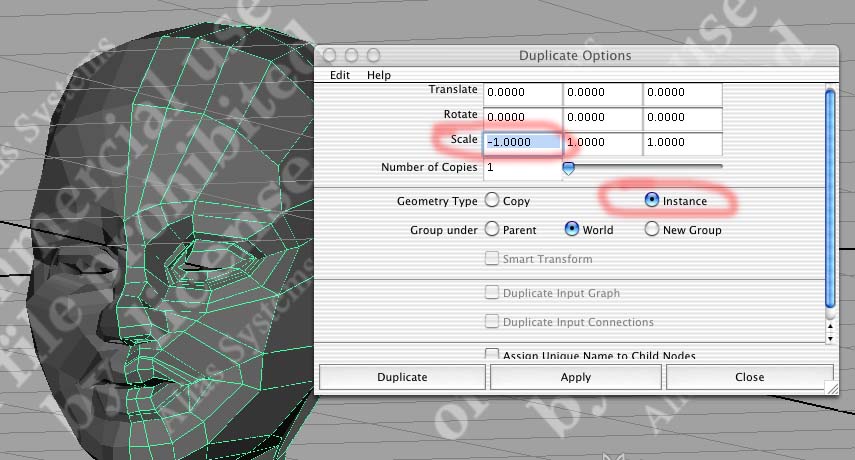Open the Help menu

point(378,75)
